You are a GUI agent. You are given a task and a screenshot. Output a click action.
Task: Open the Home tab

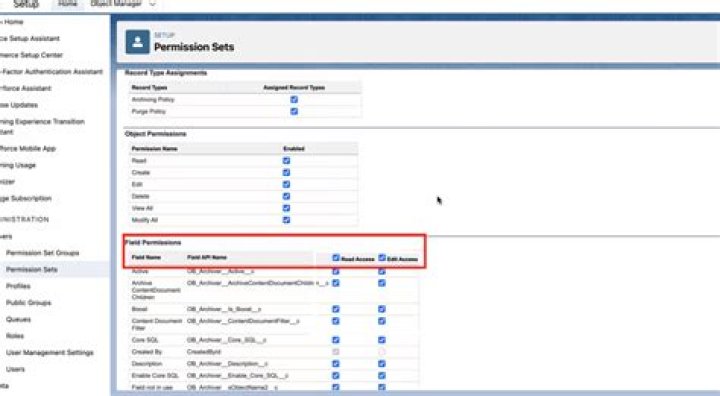point(68,4)
